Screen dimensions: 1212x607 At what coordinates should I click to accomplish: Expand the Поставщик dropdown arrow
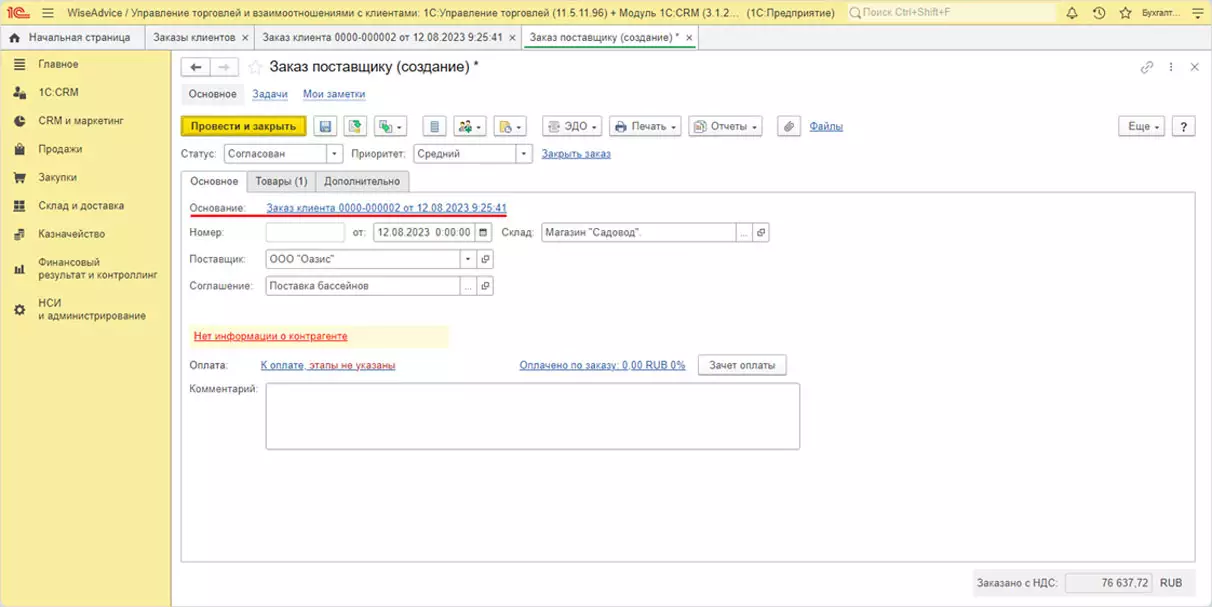[467, 259]
